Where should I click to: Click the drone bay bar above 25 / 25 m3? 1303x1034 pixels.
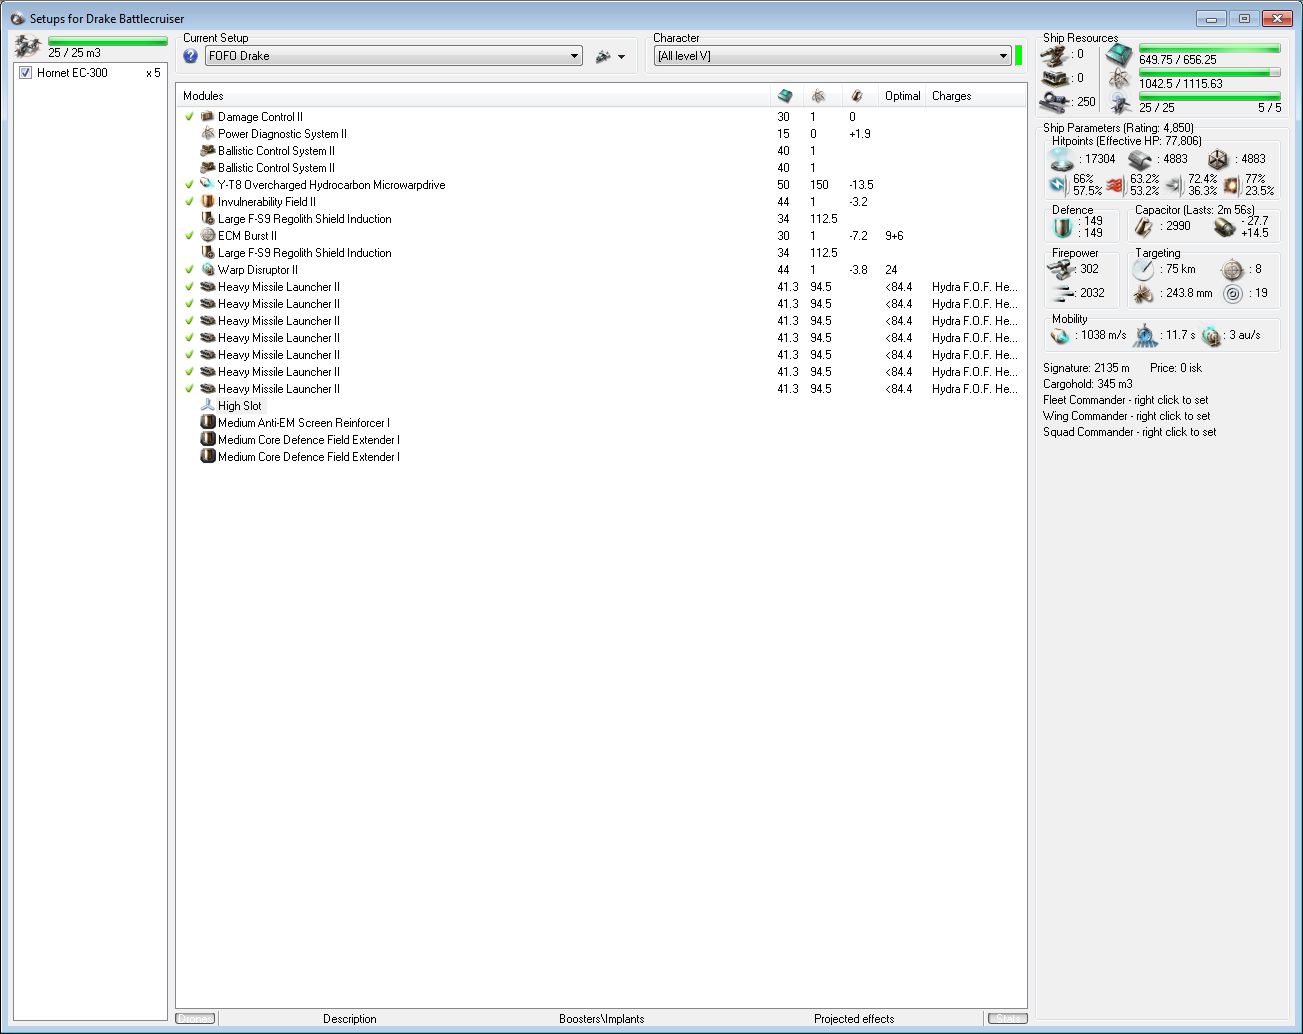click(x=108, y=41)
